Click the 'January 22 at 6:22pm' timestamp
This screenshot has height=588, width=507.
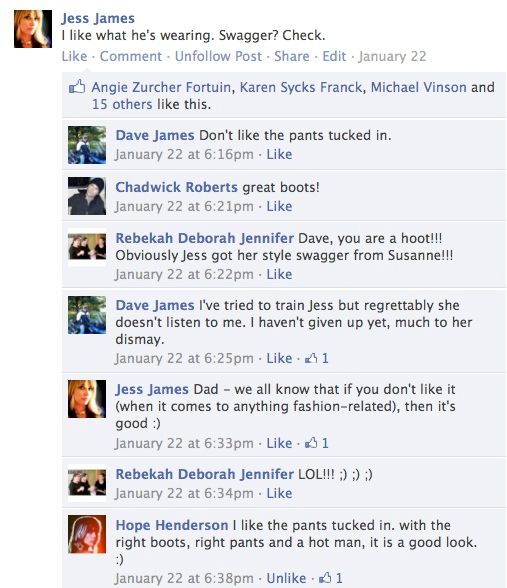coord(184,274)
